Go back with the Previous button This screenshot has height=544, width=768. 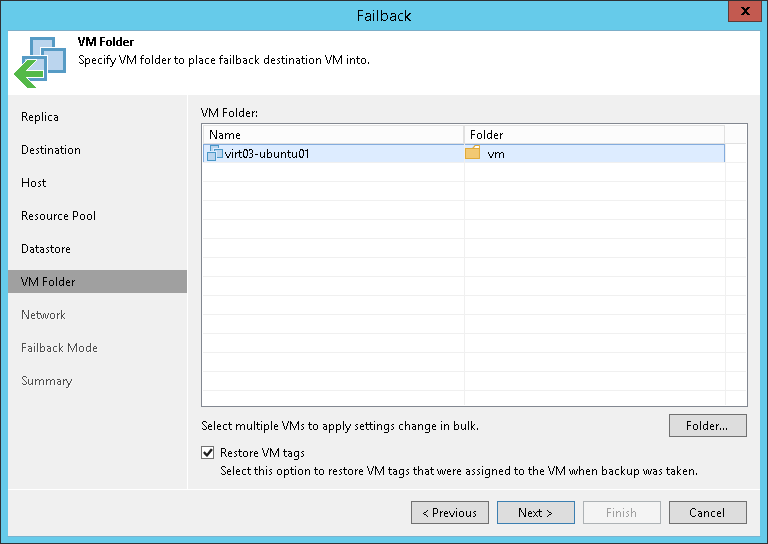(449, 512)
